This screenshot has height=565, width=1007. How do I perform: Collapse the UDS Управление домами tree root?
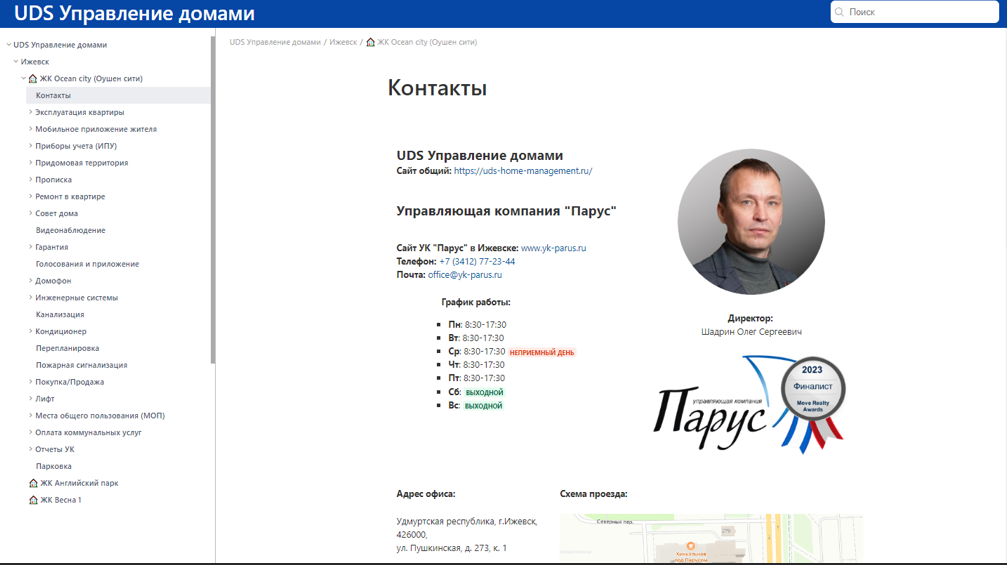coord(9,45)
